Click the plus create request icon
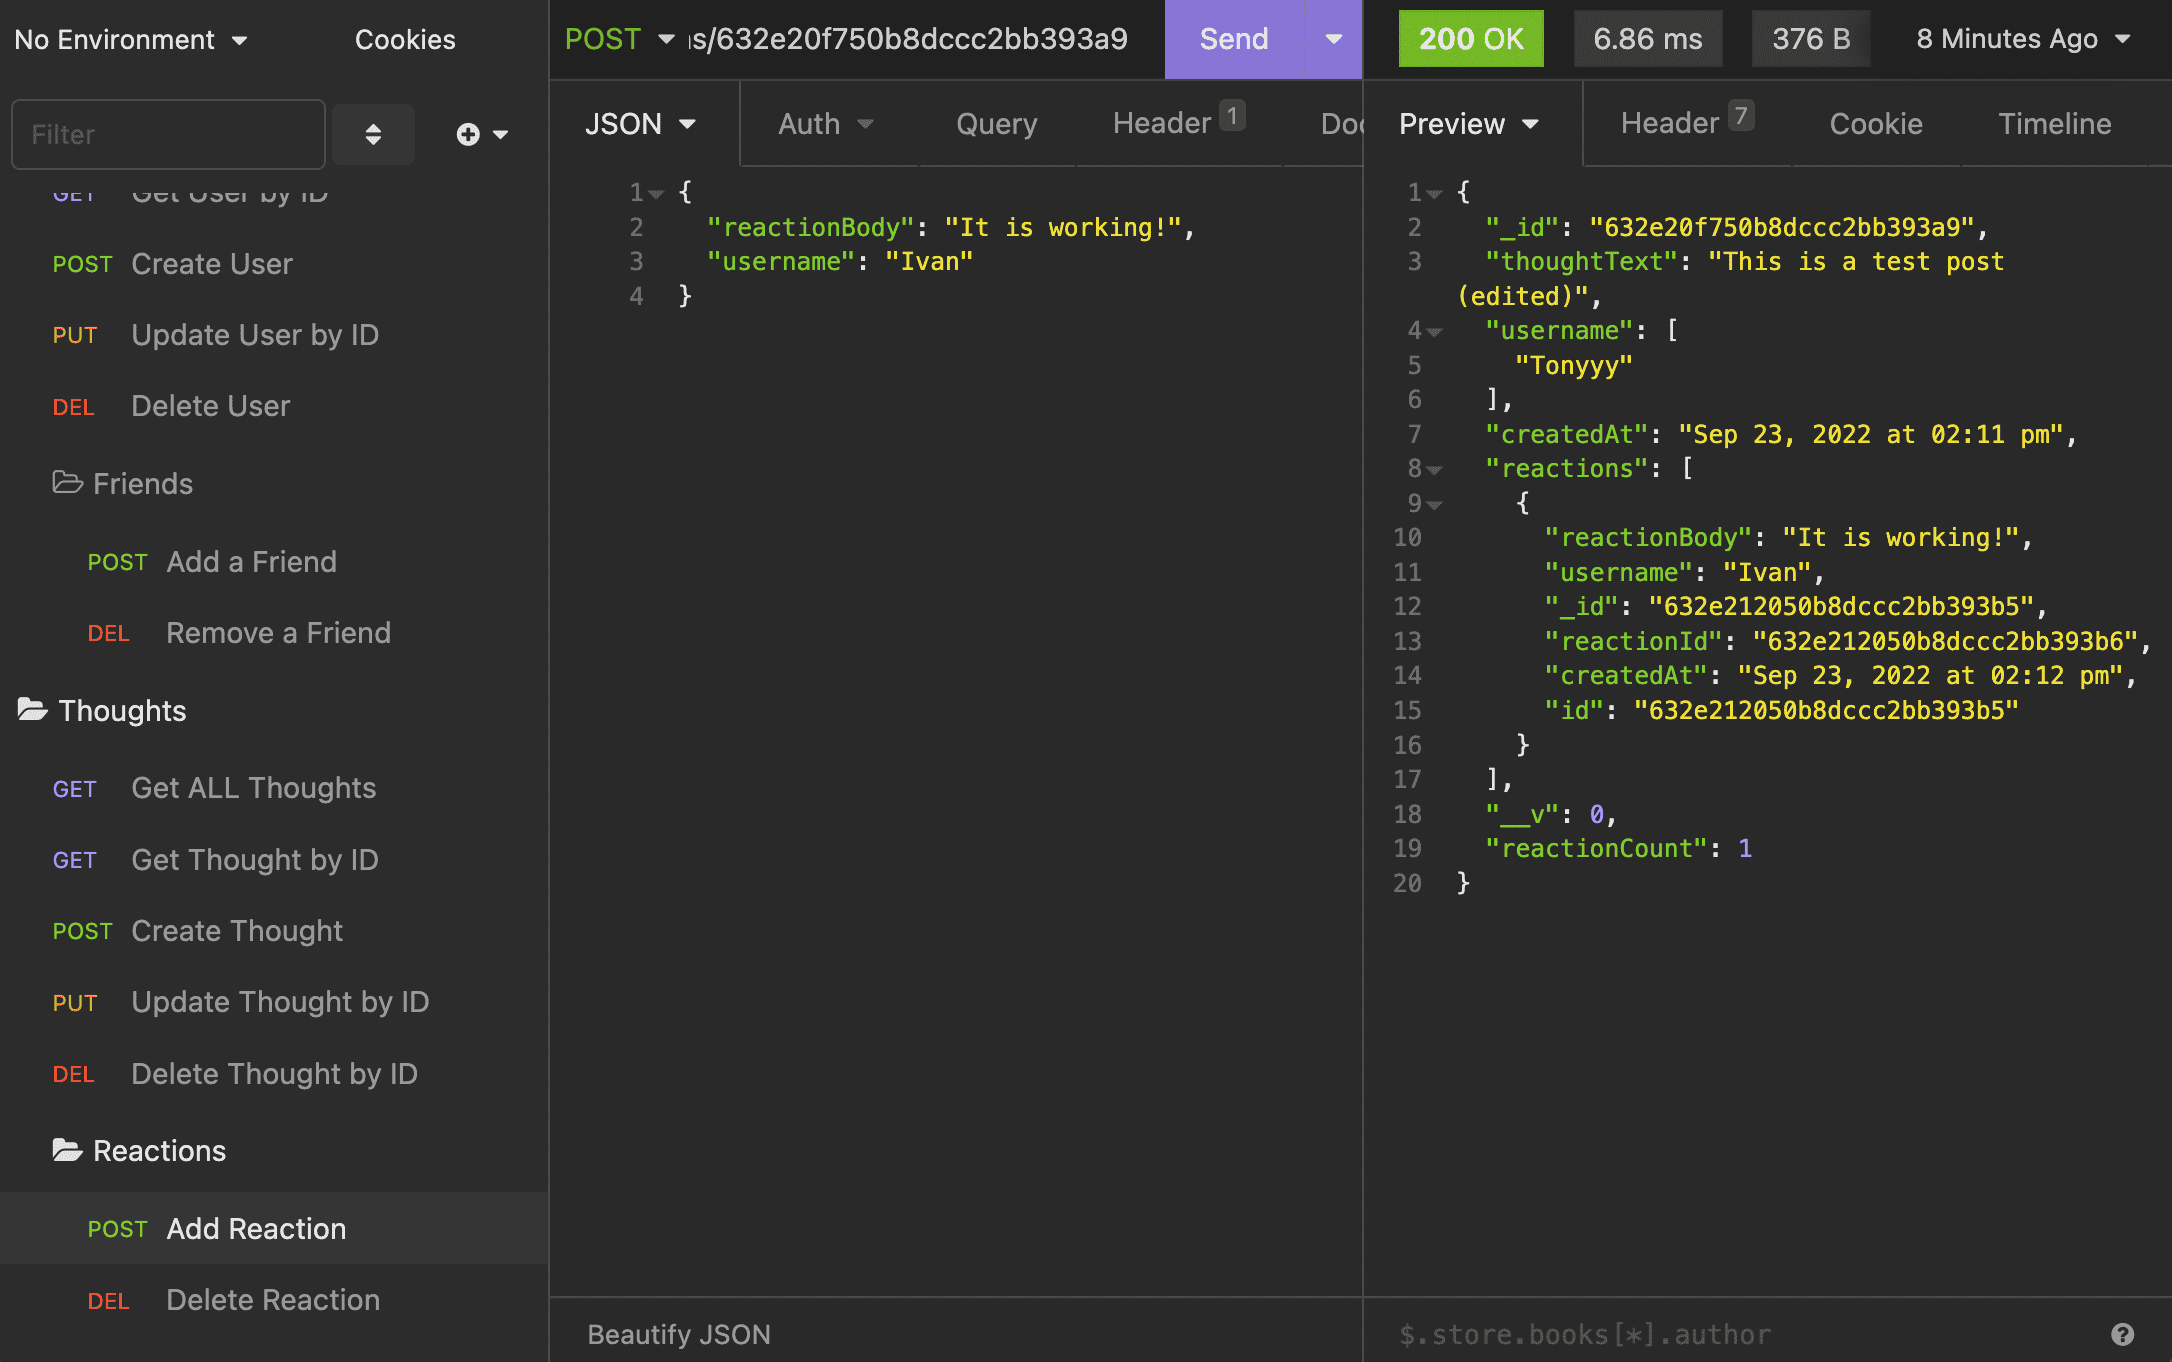This screenshot has height=1362, width=2172. pos(482,134)
